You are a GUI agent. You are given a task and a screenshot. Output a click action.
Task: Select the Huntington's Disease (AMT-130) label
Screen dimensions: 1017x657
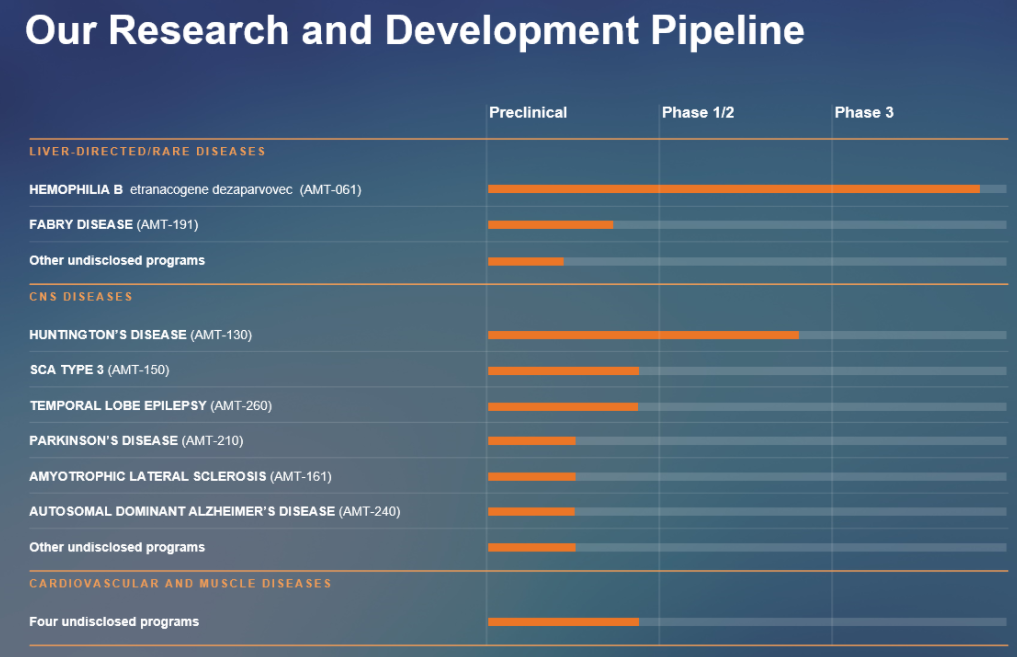click(x=140, y=335)
